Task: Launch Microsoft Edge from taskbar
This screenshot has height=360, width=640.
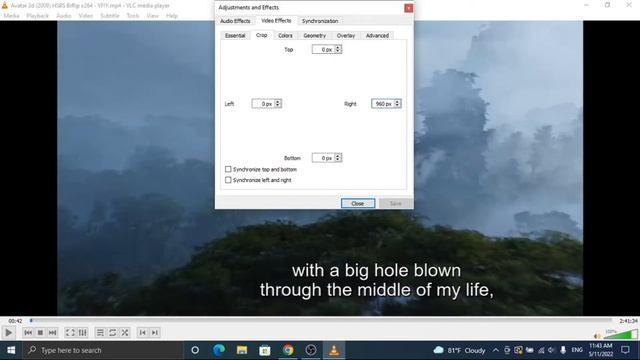Action: tap(219, 350)
